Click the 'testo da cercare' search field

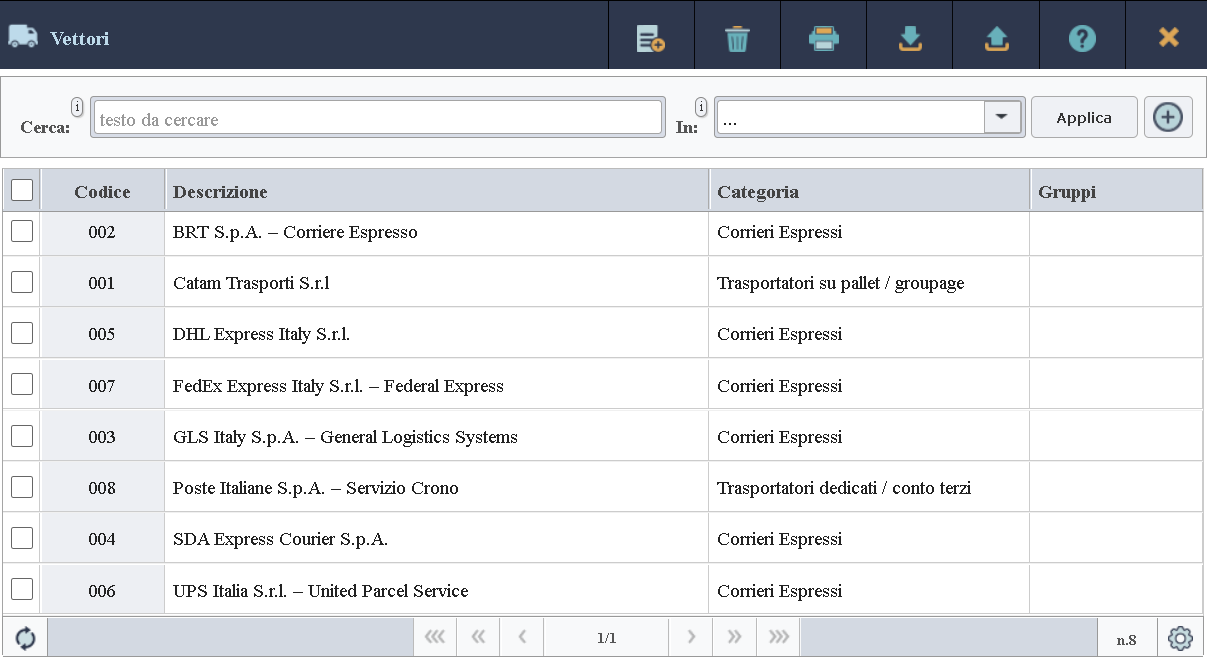point(377,118)
